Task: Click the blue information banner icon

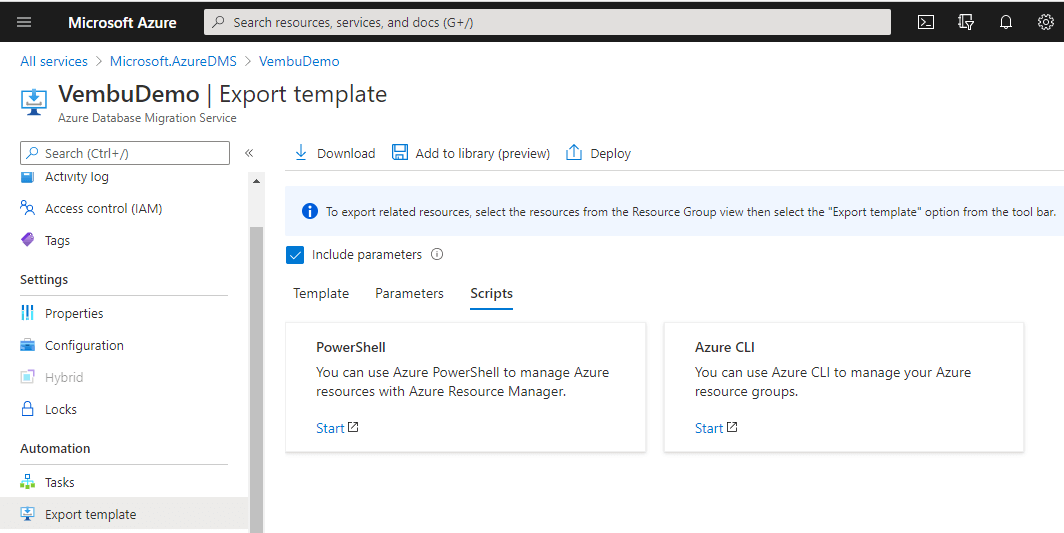Action: (x=309, y=211)
